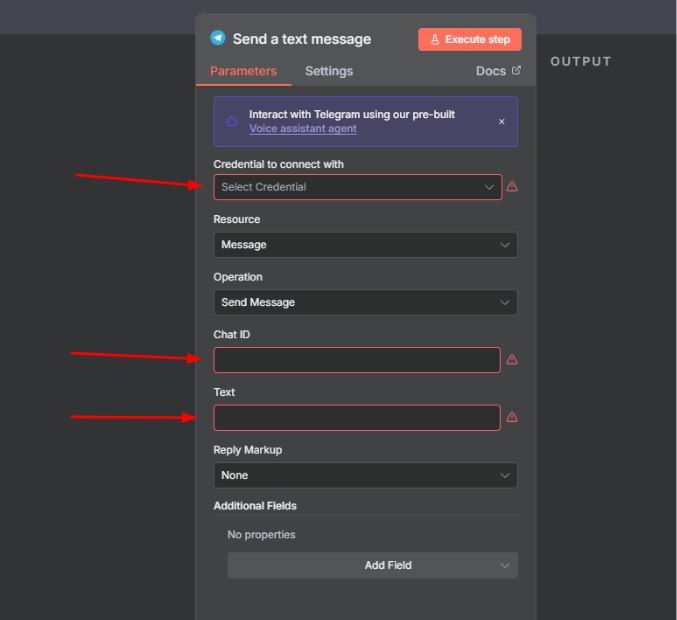Open the Operation dropdown showing Send Message
The width and height of the screenshot is (677, 620).
(365, 302)
